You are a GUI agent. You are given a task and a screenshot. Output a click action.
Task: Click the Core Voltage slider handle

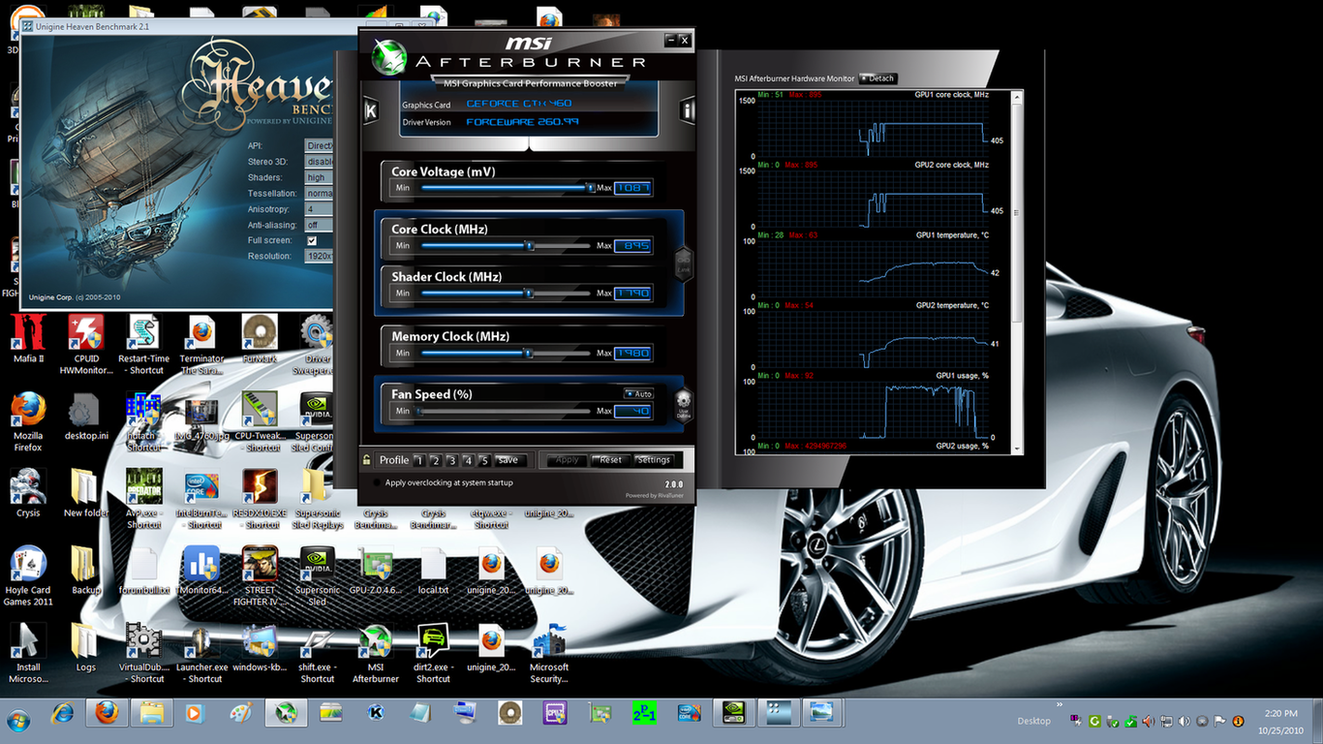[590, 187]
